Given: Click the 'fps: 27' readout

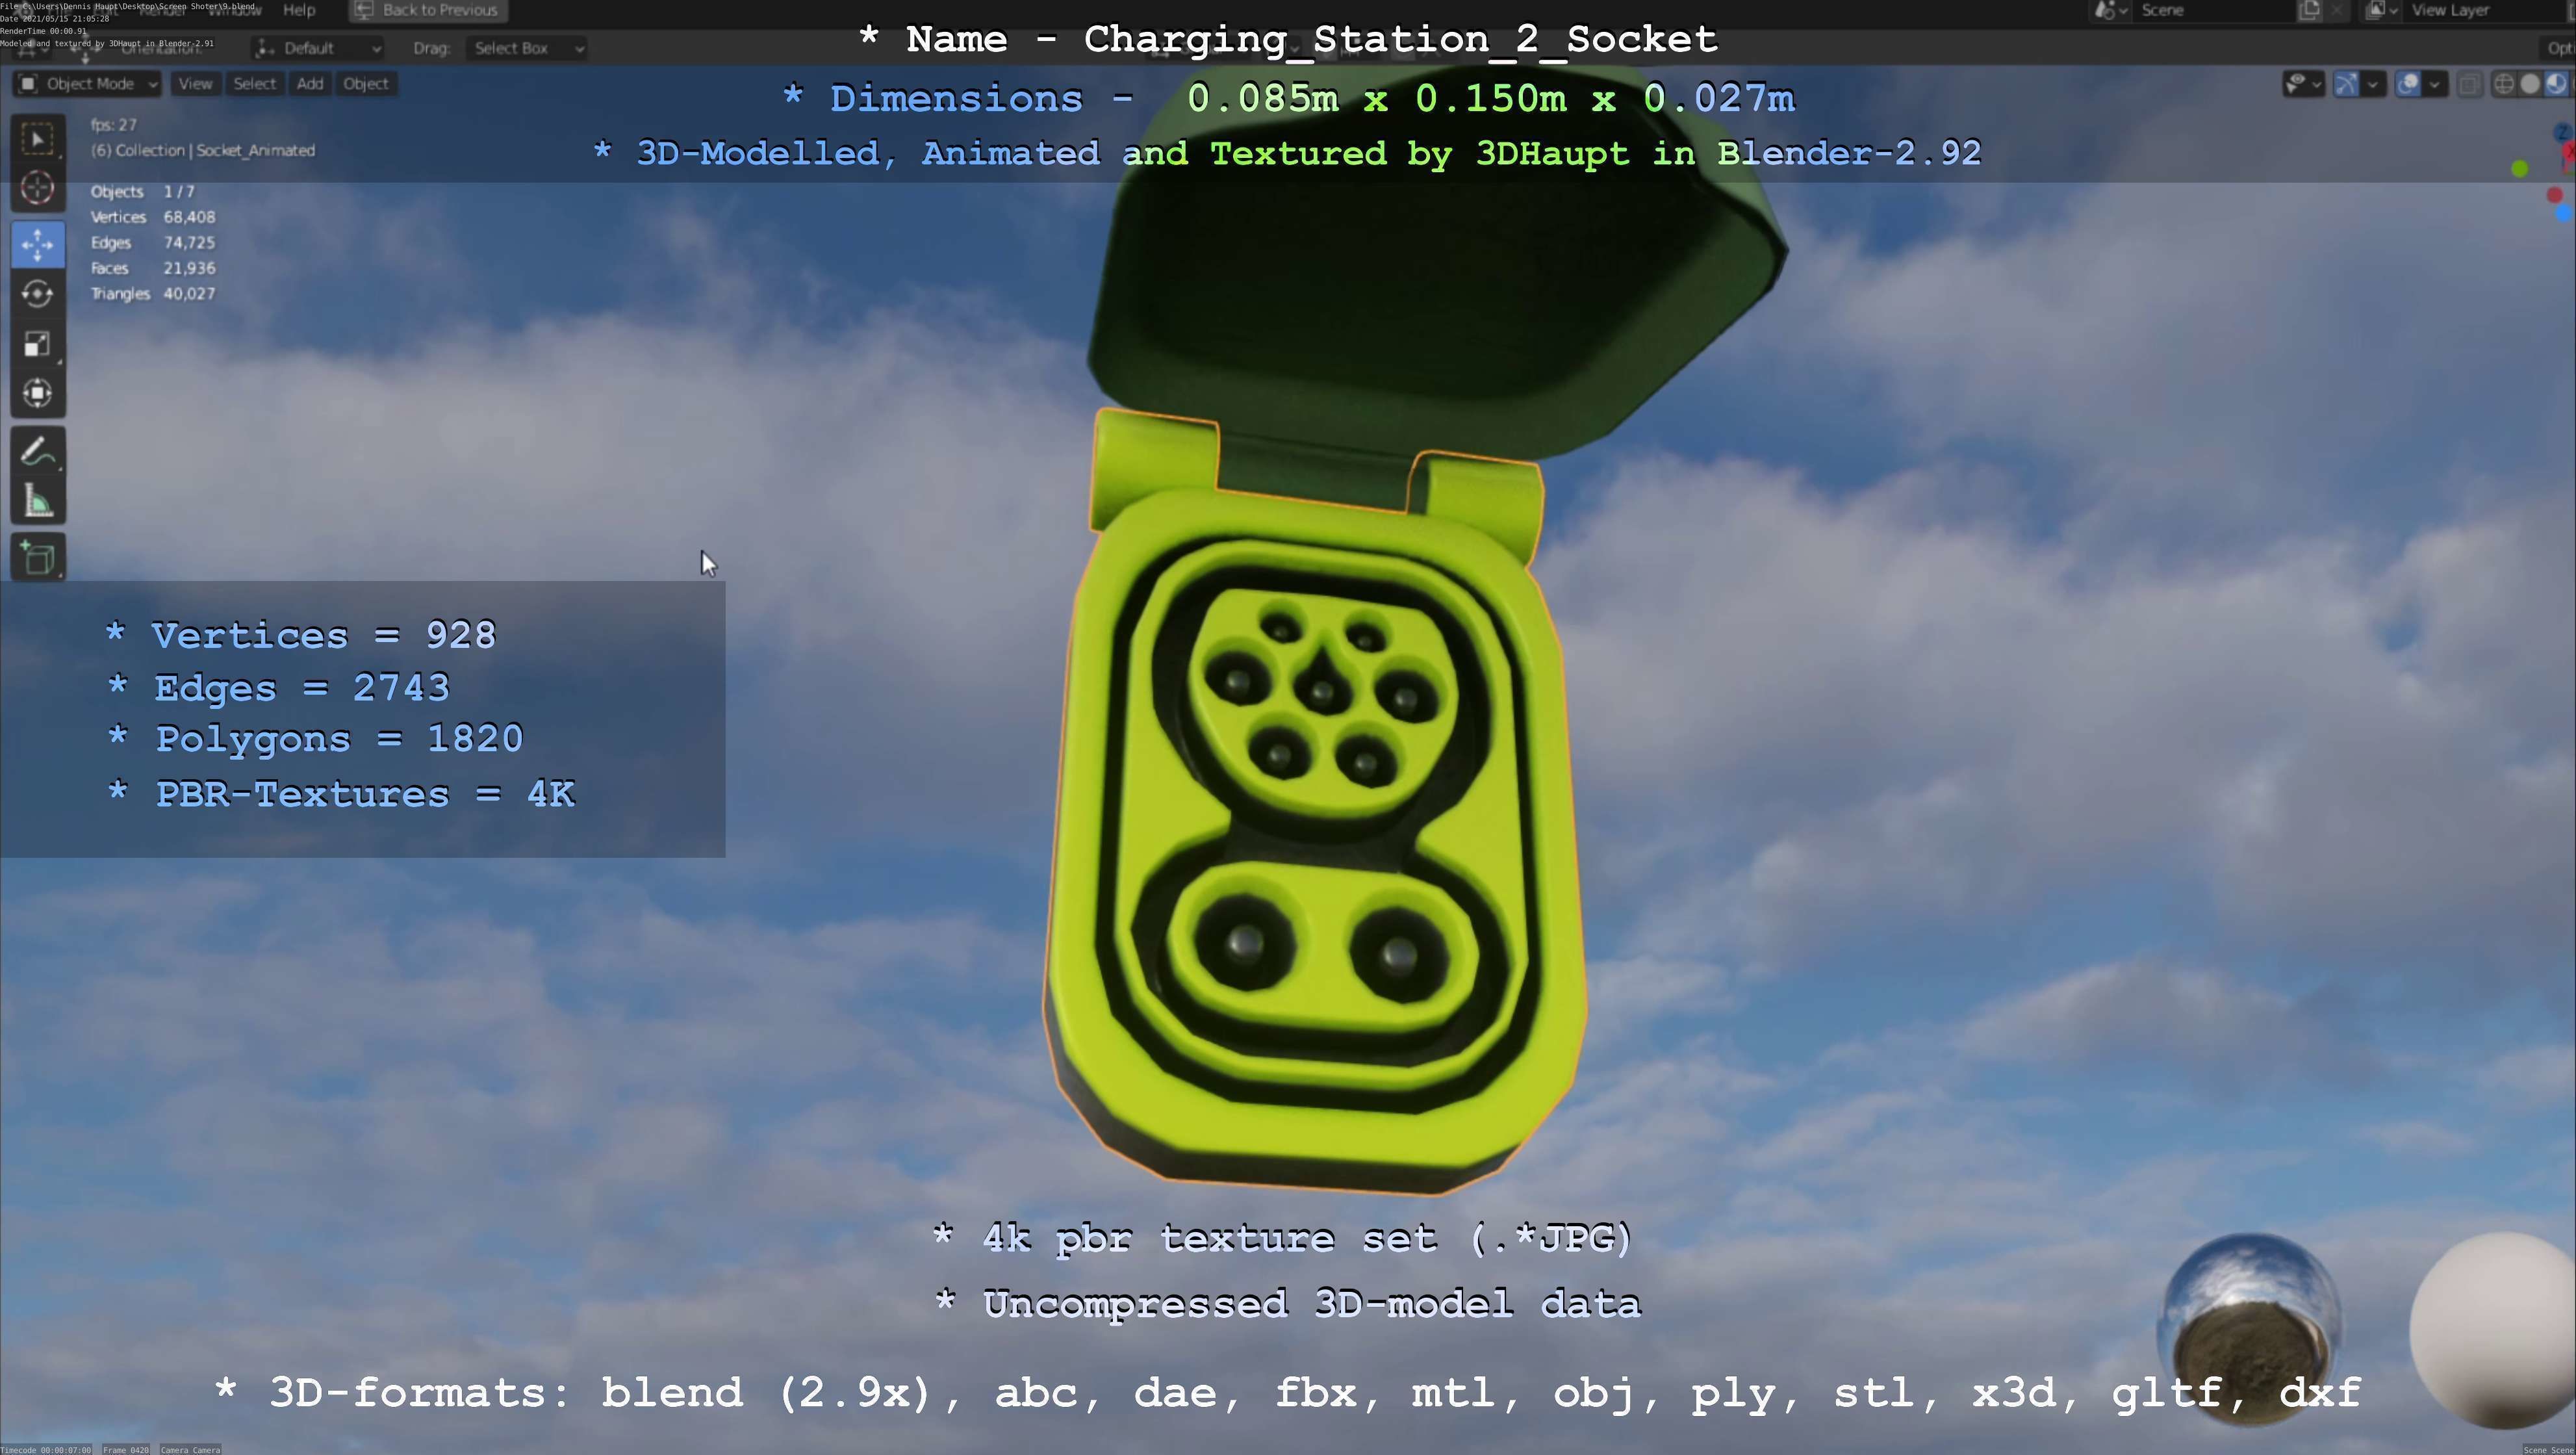Looking at the screenshot, I should click(113, 125).
